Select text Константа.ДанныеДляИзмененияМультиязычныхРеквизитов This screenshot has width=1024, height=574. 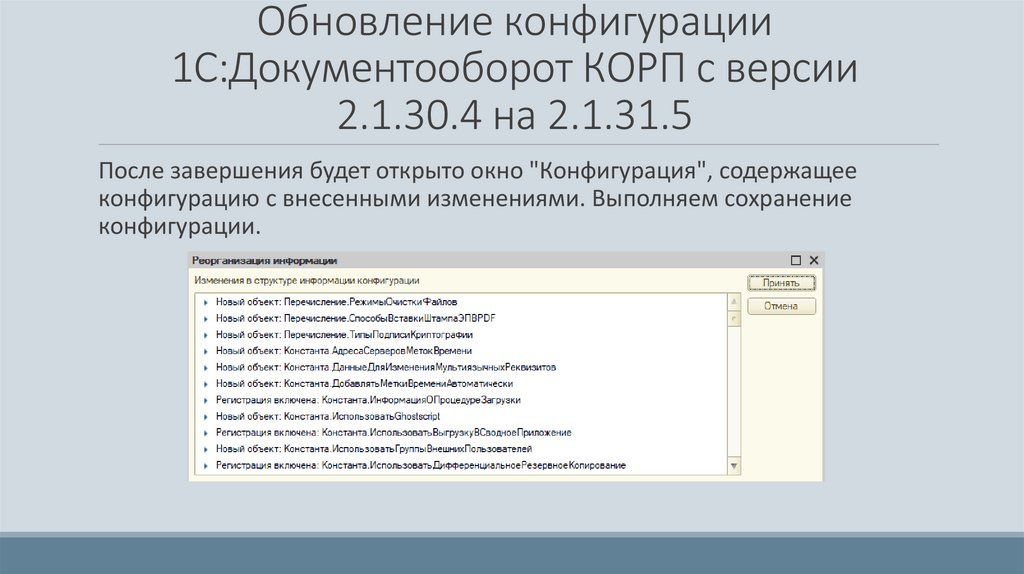click(420, 368)
